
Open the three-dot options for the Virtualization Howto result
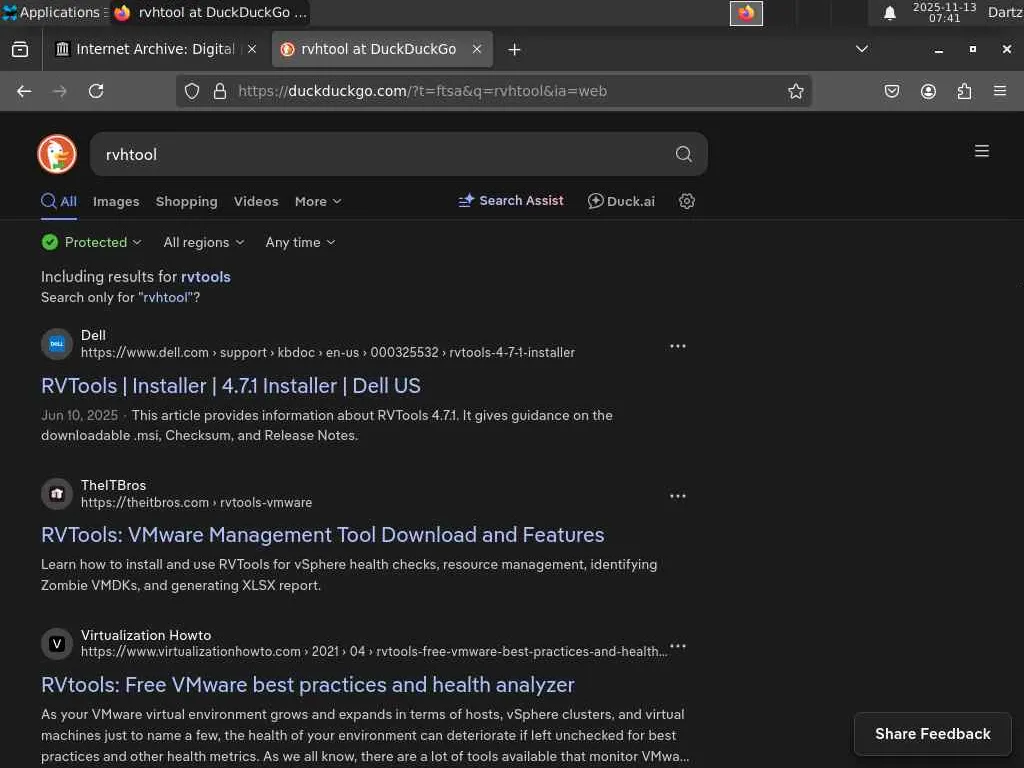coord(678,646)
